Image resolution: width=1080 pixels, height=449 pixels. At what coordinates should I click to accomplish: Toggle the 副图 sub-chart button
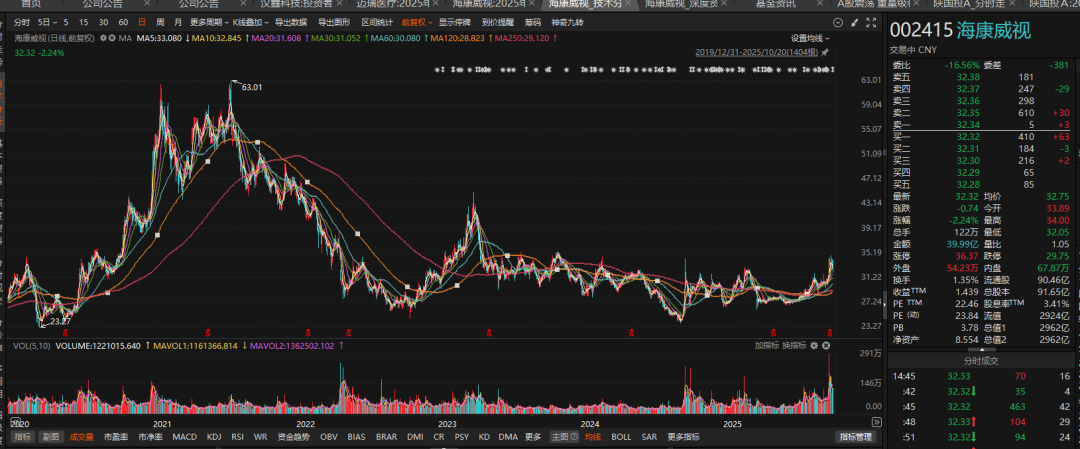click(x=50, y=437)
